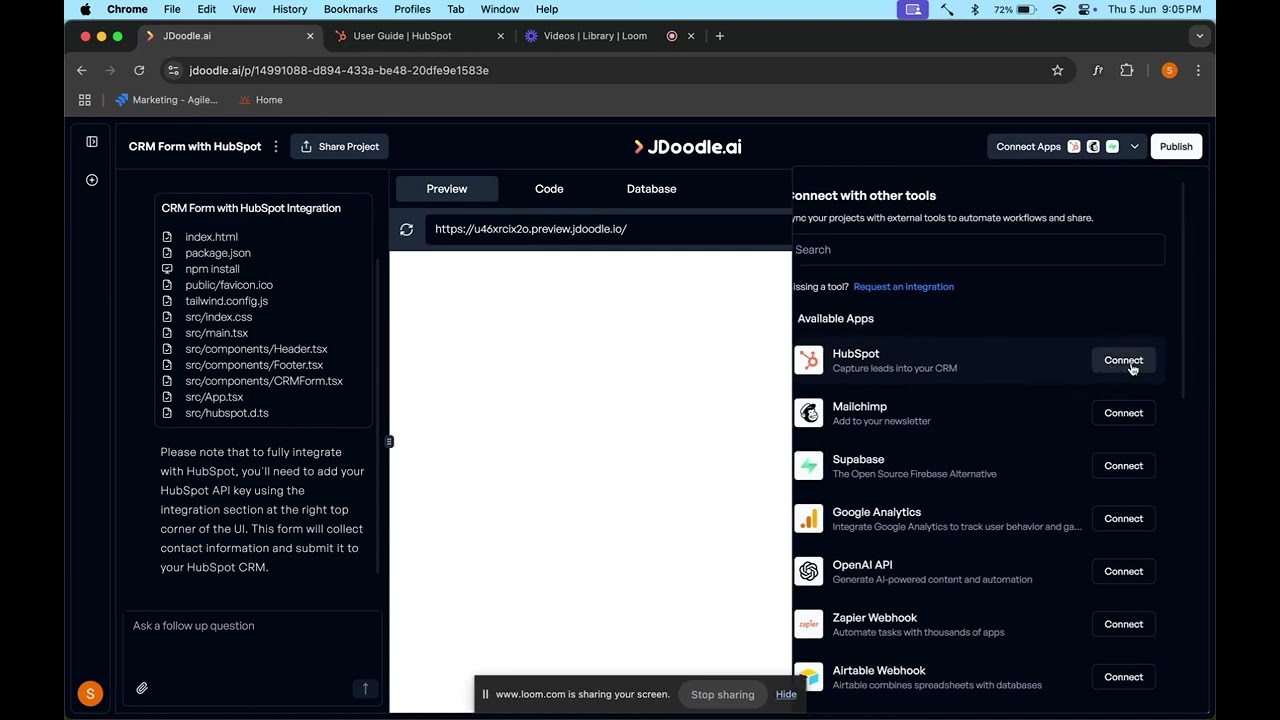The image size is (1280, 720).
Task: Click the preview URL field
Action: (608, 229)
